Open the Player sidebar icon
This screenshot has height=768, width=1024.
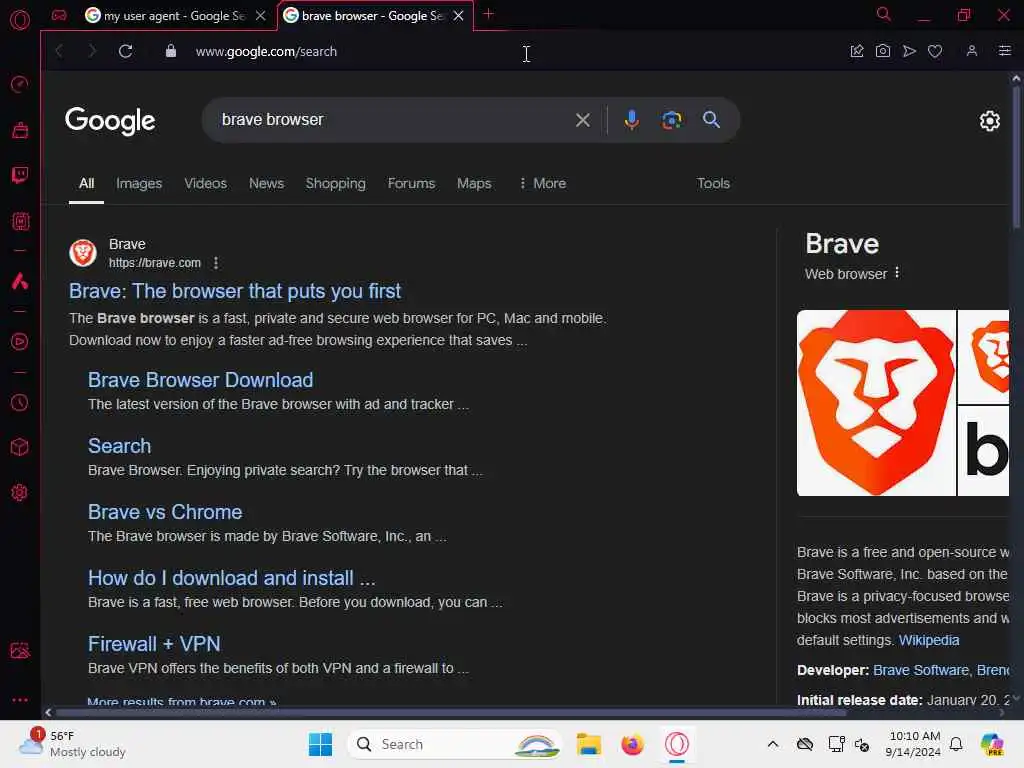tap(20, 342)
